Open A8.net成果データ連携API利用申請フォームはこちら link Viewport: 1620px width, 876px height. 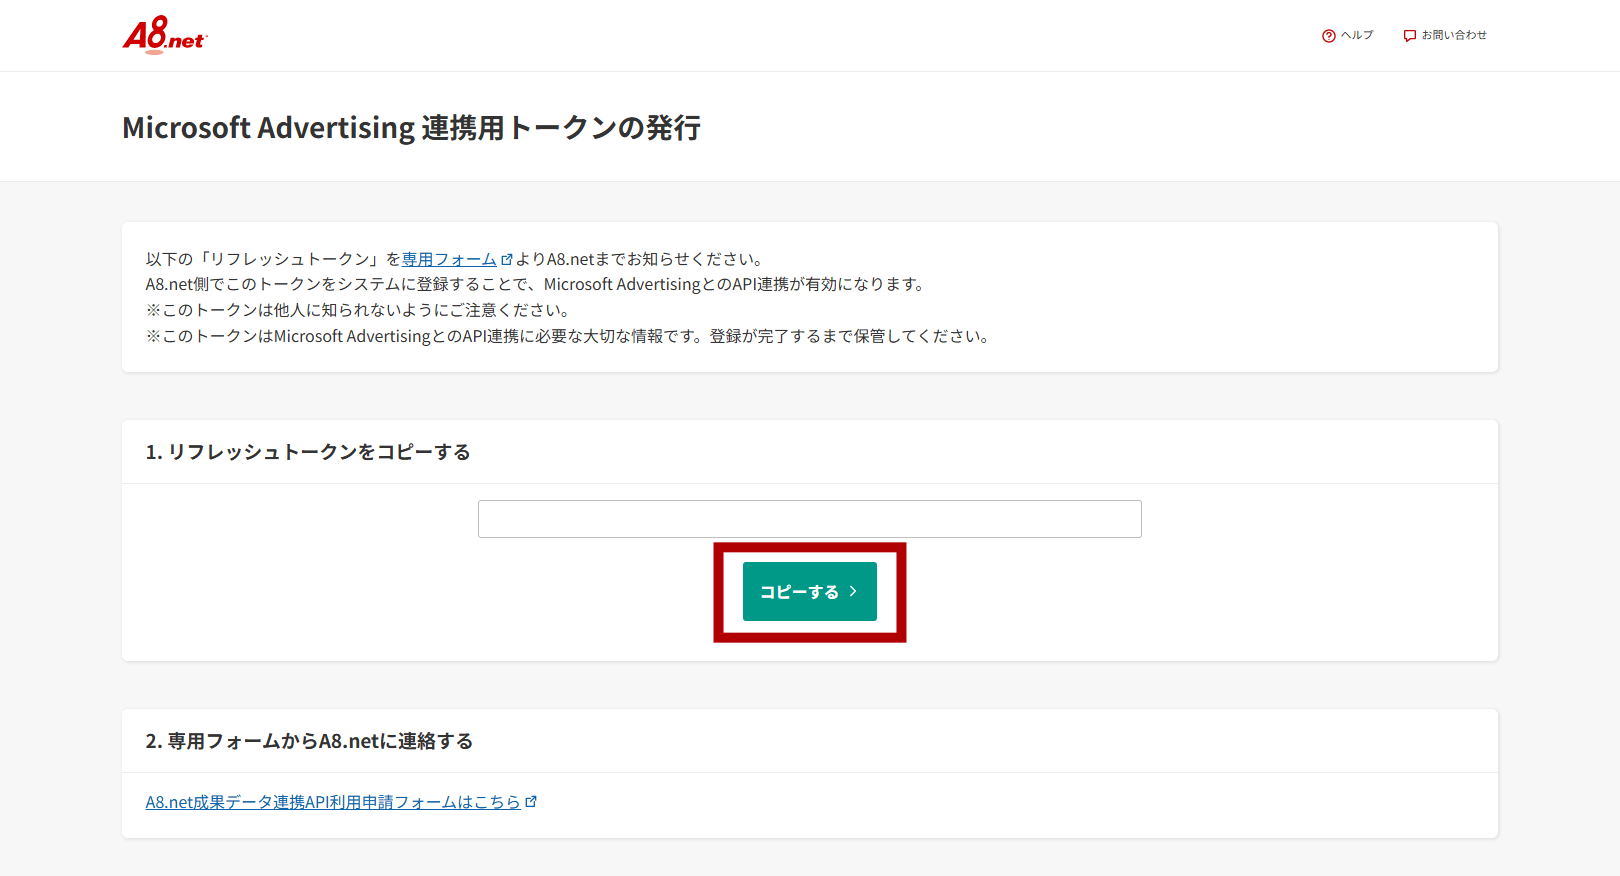click(x=341, y=802)
